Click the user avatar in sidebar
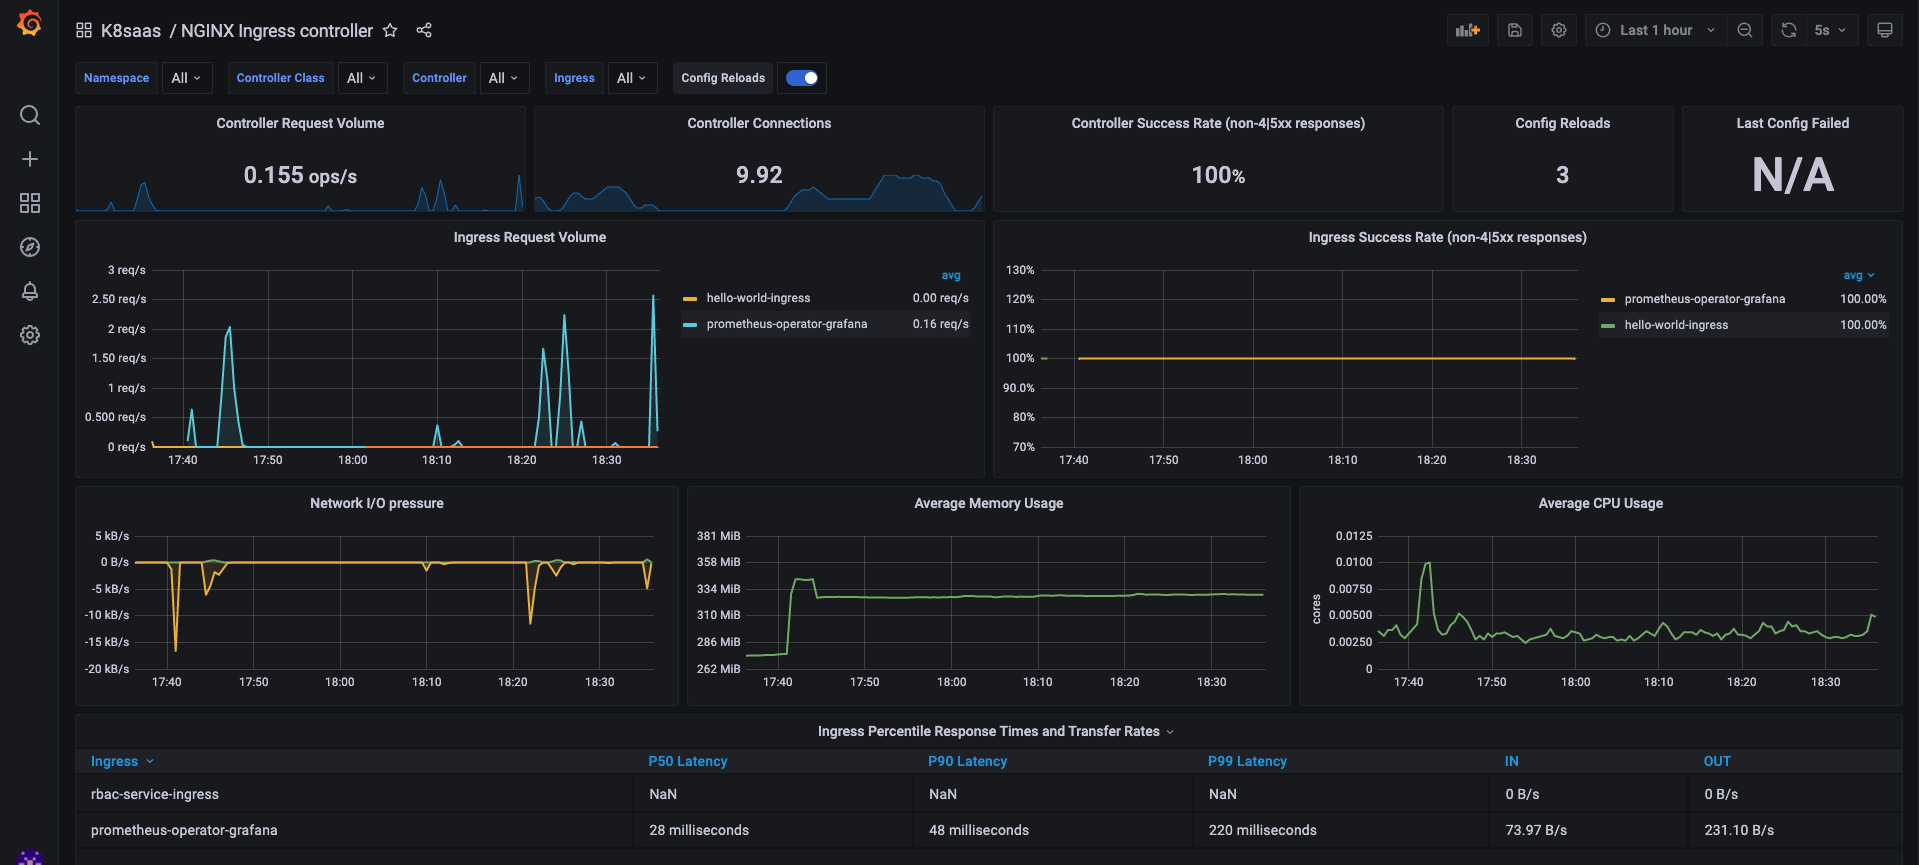Image resolution: width=1919 pixels, height=865 pixels. (30, 857)
